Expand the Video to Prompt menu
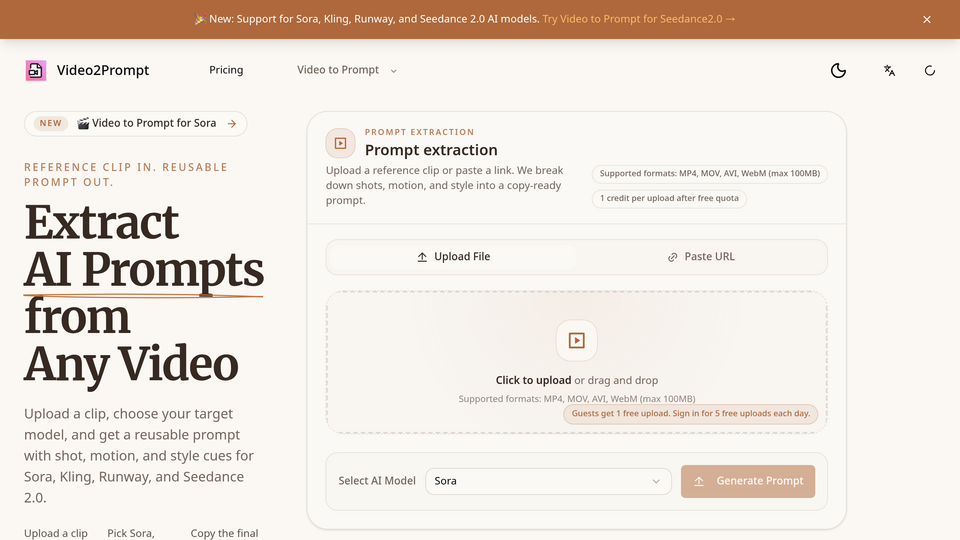Viewport: 960px width, 540px height. pyautogui.click(x=347, y=70)
